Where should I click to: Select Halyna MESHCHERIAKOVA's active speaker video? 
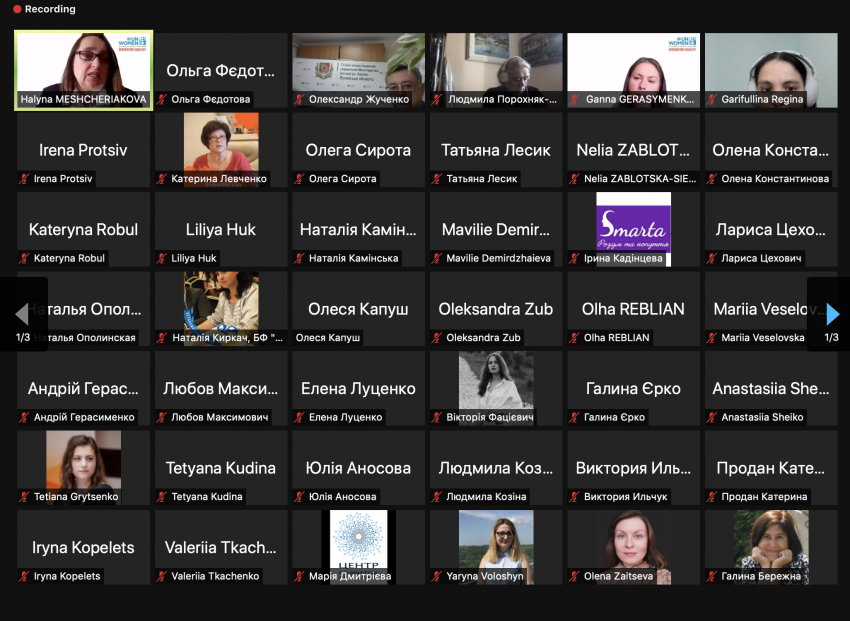coord(83,70)
